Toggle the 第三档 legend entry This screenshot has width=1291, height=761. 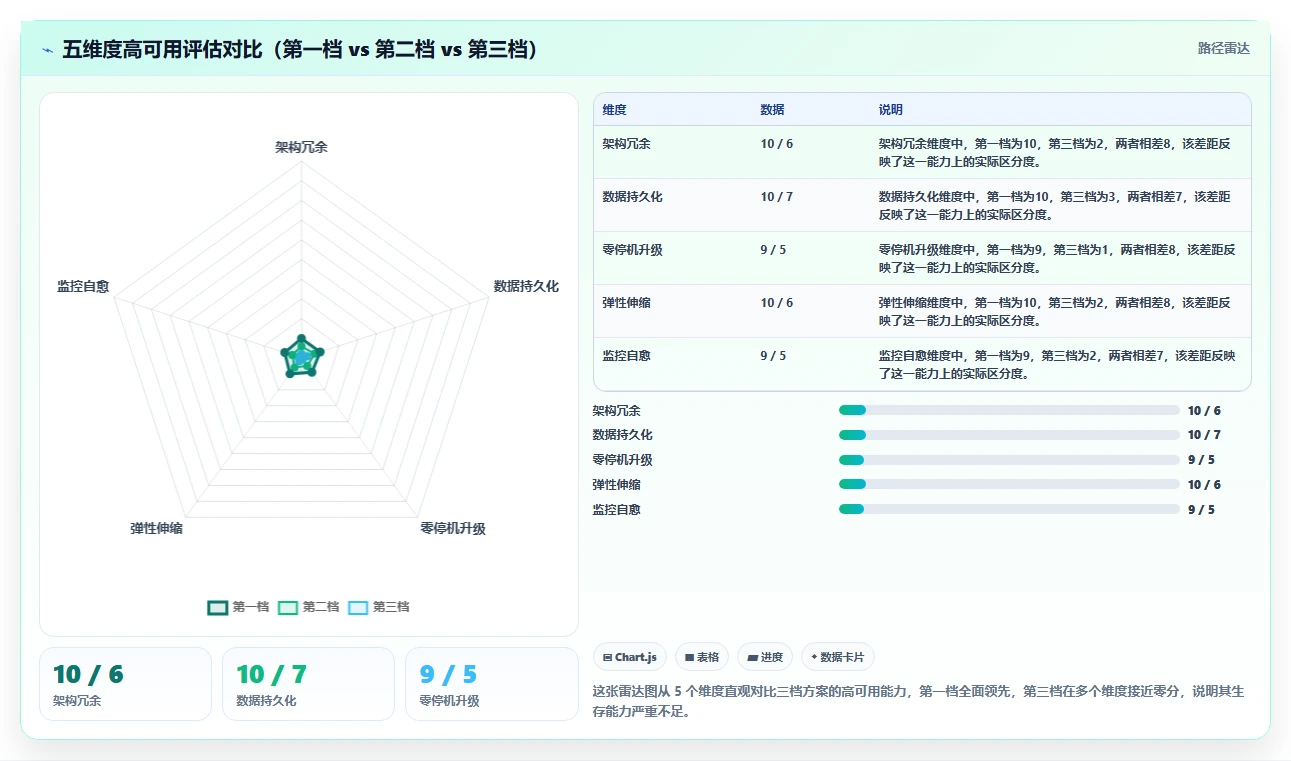tap(379, 607)
